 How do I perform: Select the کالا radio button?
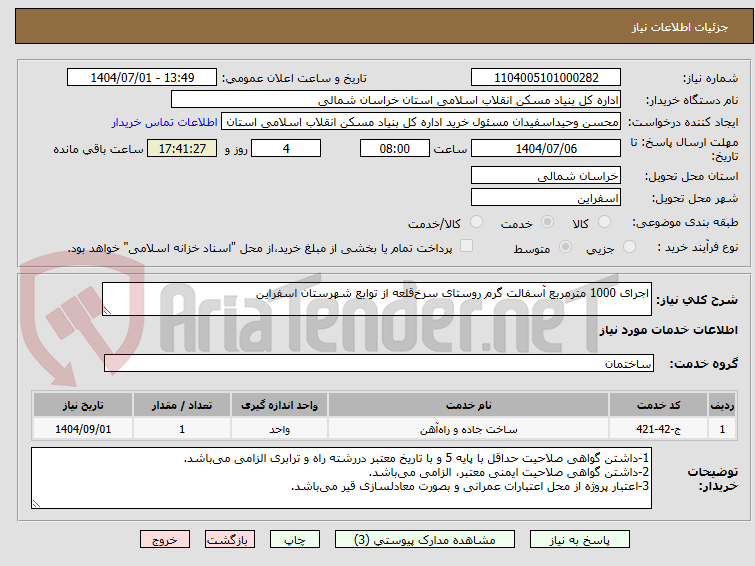point(604,222)
